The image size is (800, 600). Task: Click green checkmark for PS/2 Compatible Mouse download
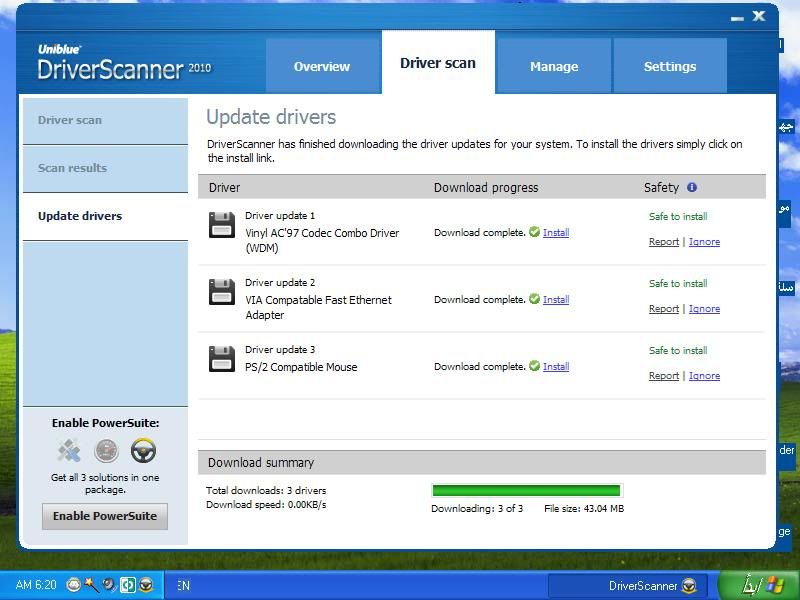(x=534, y=365)
